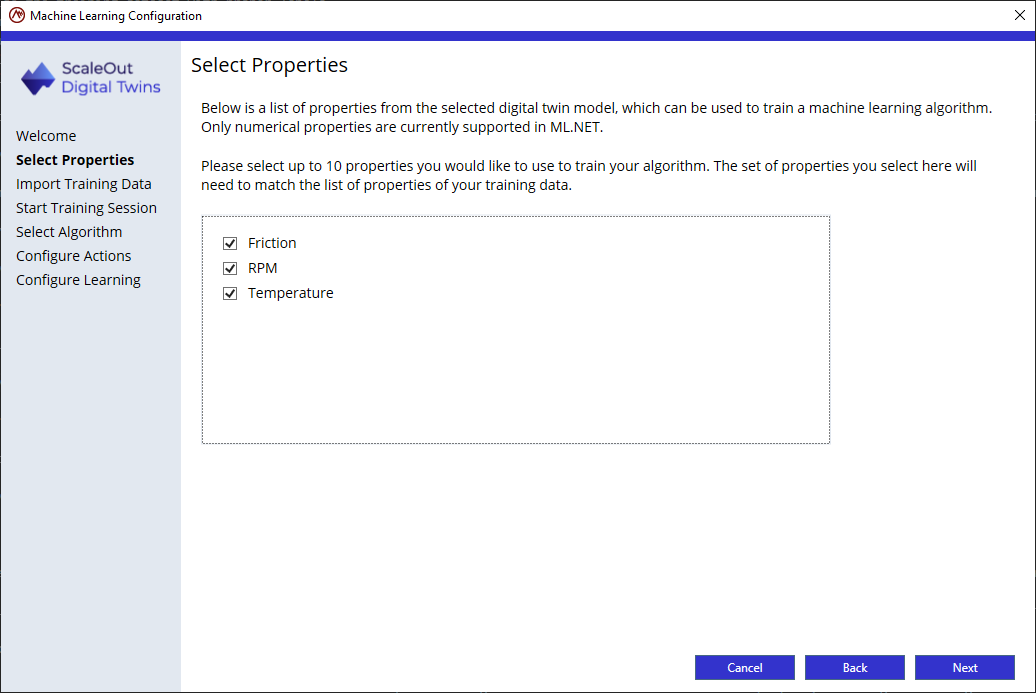Go to the Welcome step in the sidebar
The height and width of the screenshot is (693, 1036).
(46, 136)
